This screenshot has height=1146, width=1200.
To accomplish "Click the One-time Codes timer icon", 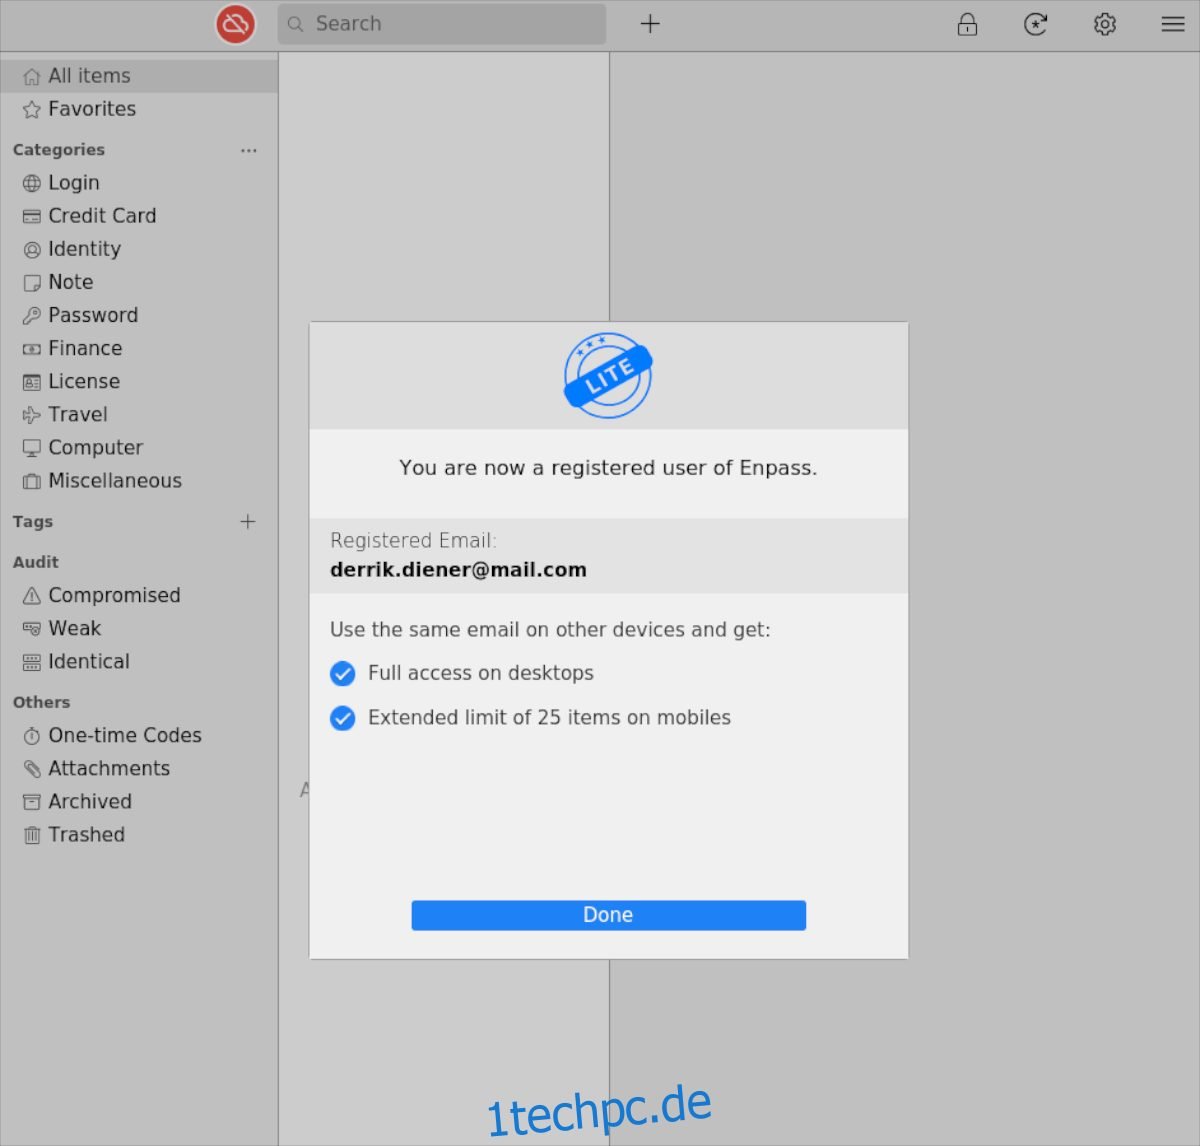I will point(32,736).
